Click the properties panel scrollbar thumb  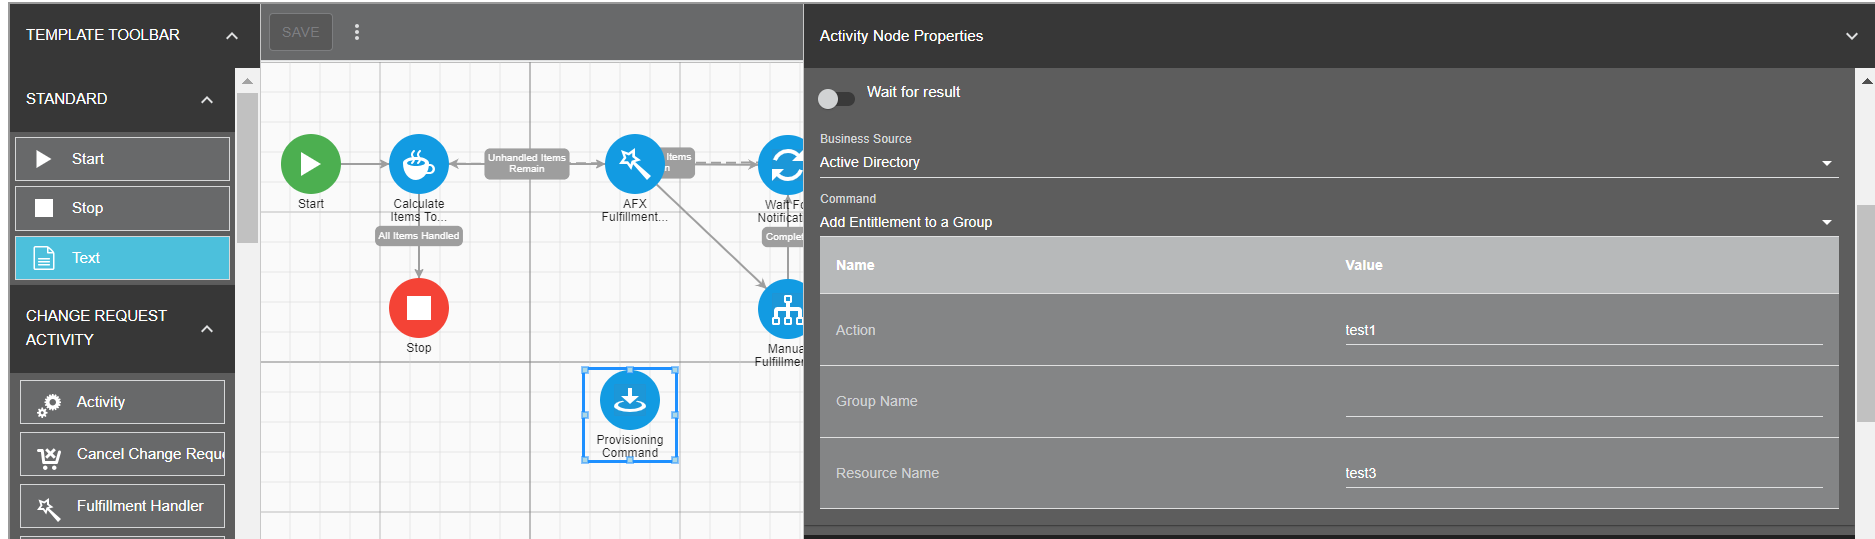pyautogui.click(x=1866, y=313)
